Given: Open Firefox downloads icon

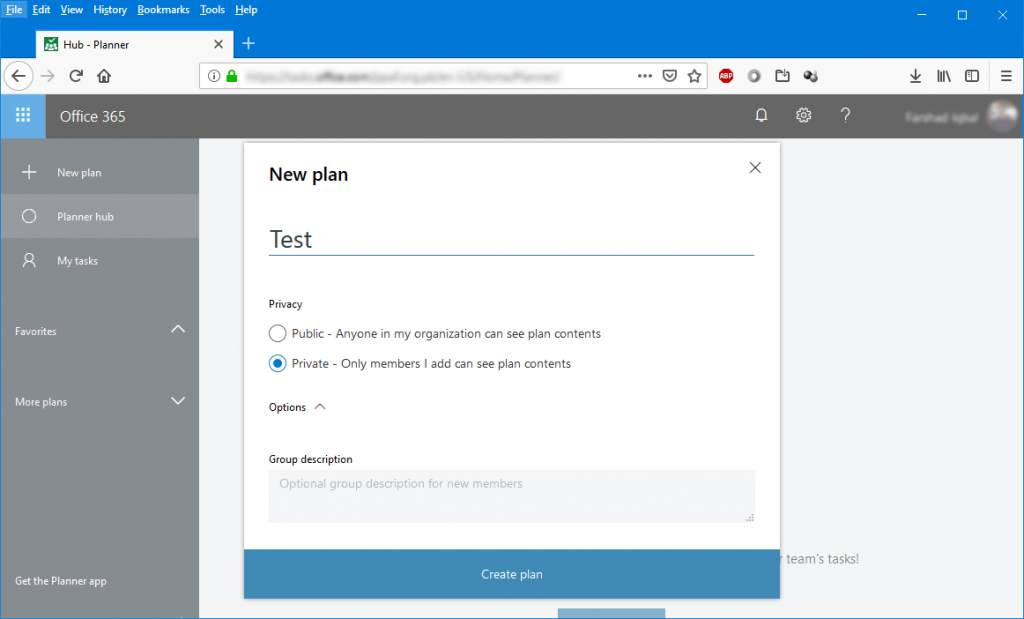Looking at the screenshot, I should (915, 75).
